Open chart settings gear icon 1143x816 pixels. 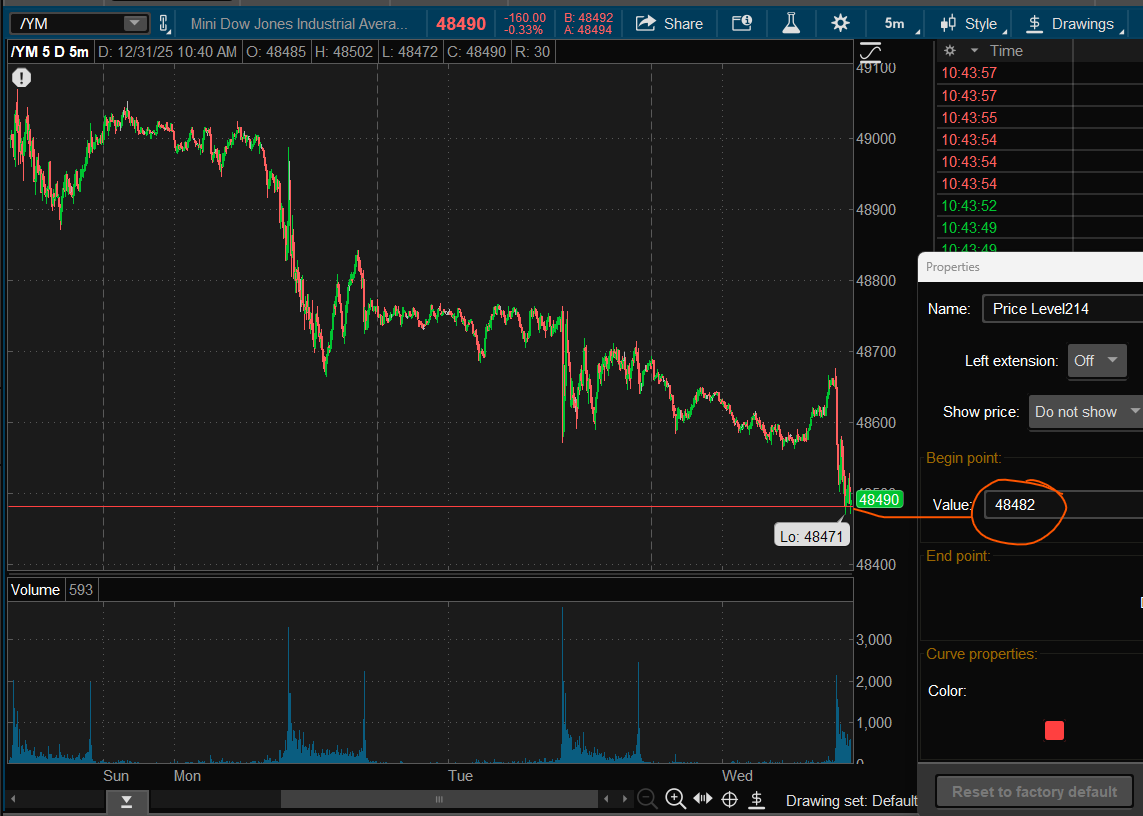[840, 23]
